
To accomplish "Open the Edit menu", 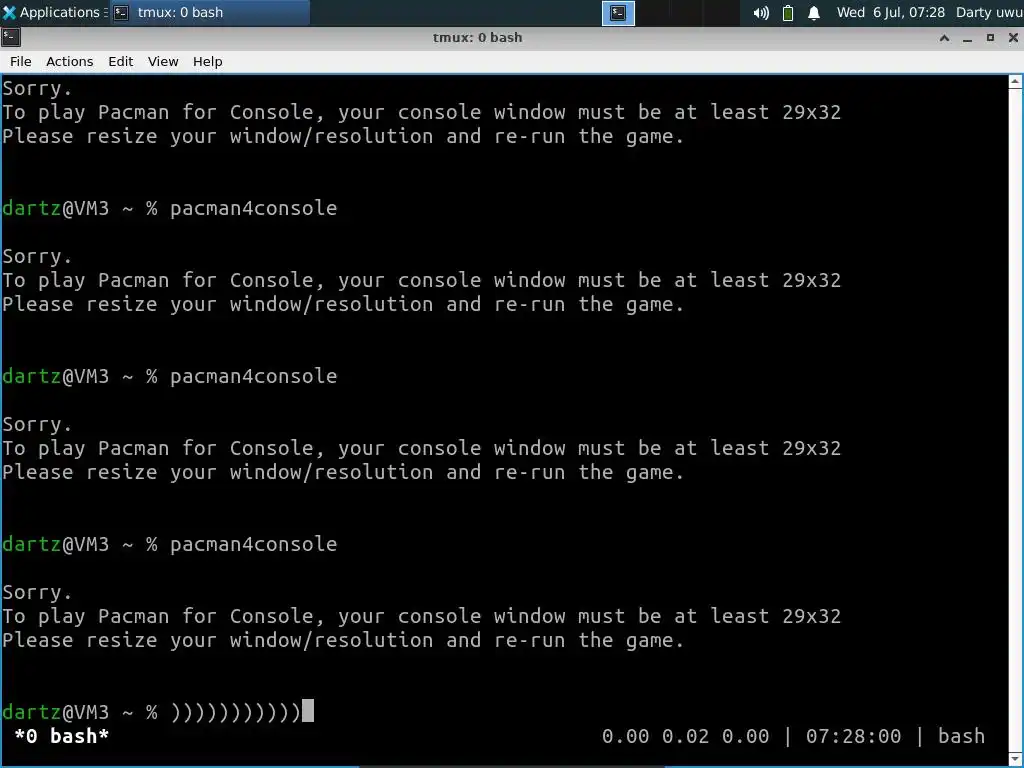I will point(121,61).
